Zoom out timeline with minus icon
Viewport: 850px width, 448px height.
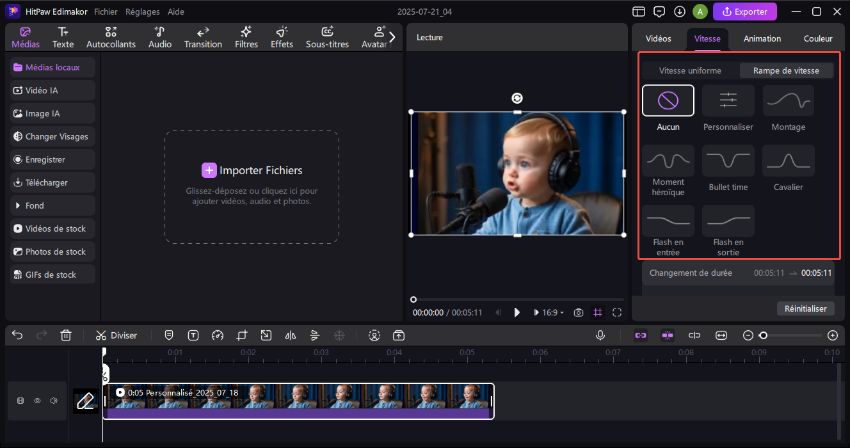coord(748,335)
